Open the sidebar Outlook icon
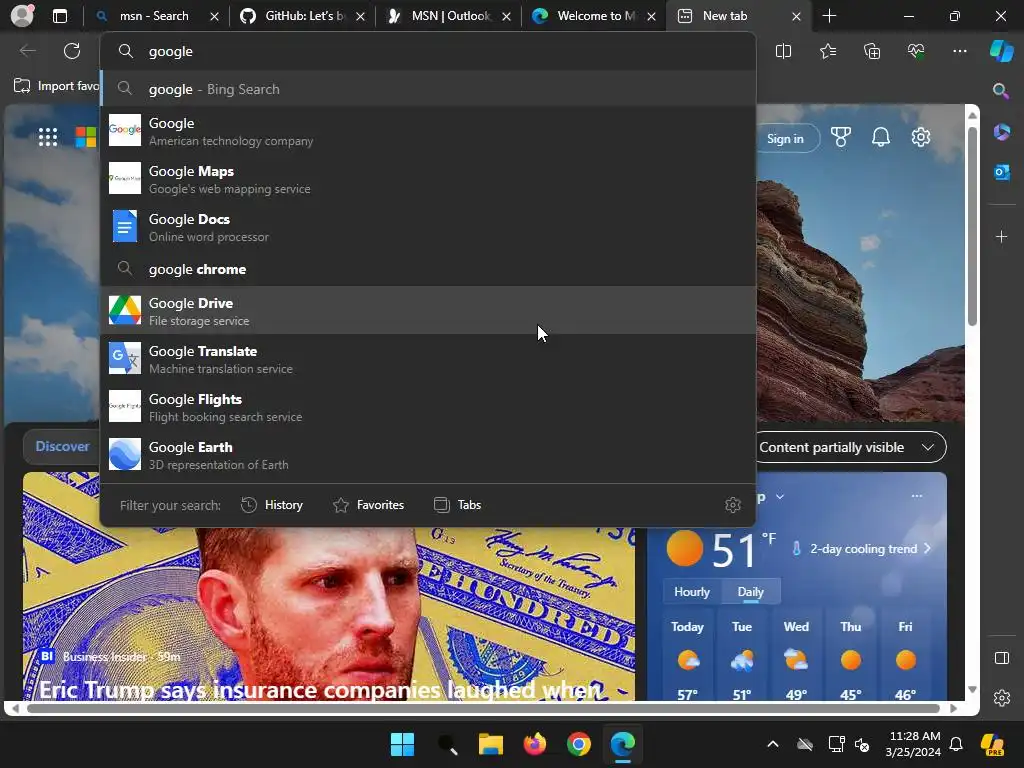 [1001, 172]
